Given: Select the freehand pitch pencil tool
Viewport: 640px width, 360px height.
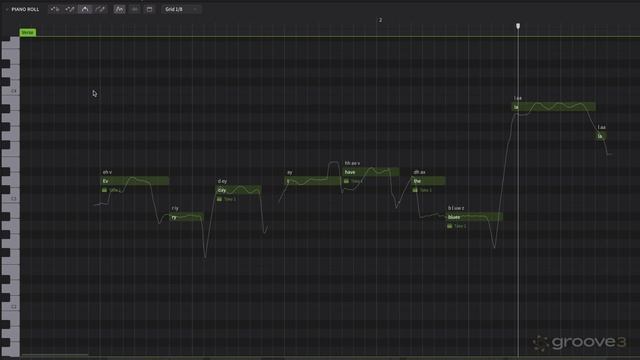Looking at the screenshot, I should click(x=100, y=9).
